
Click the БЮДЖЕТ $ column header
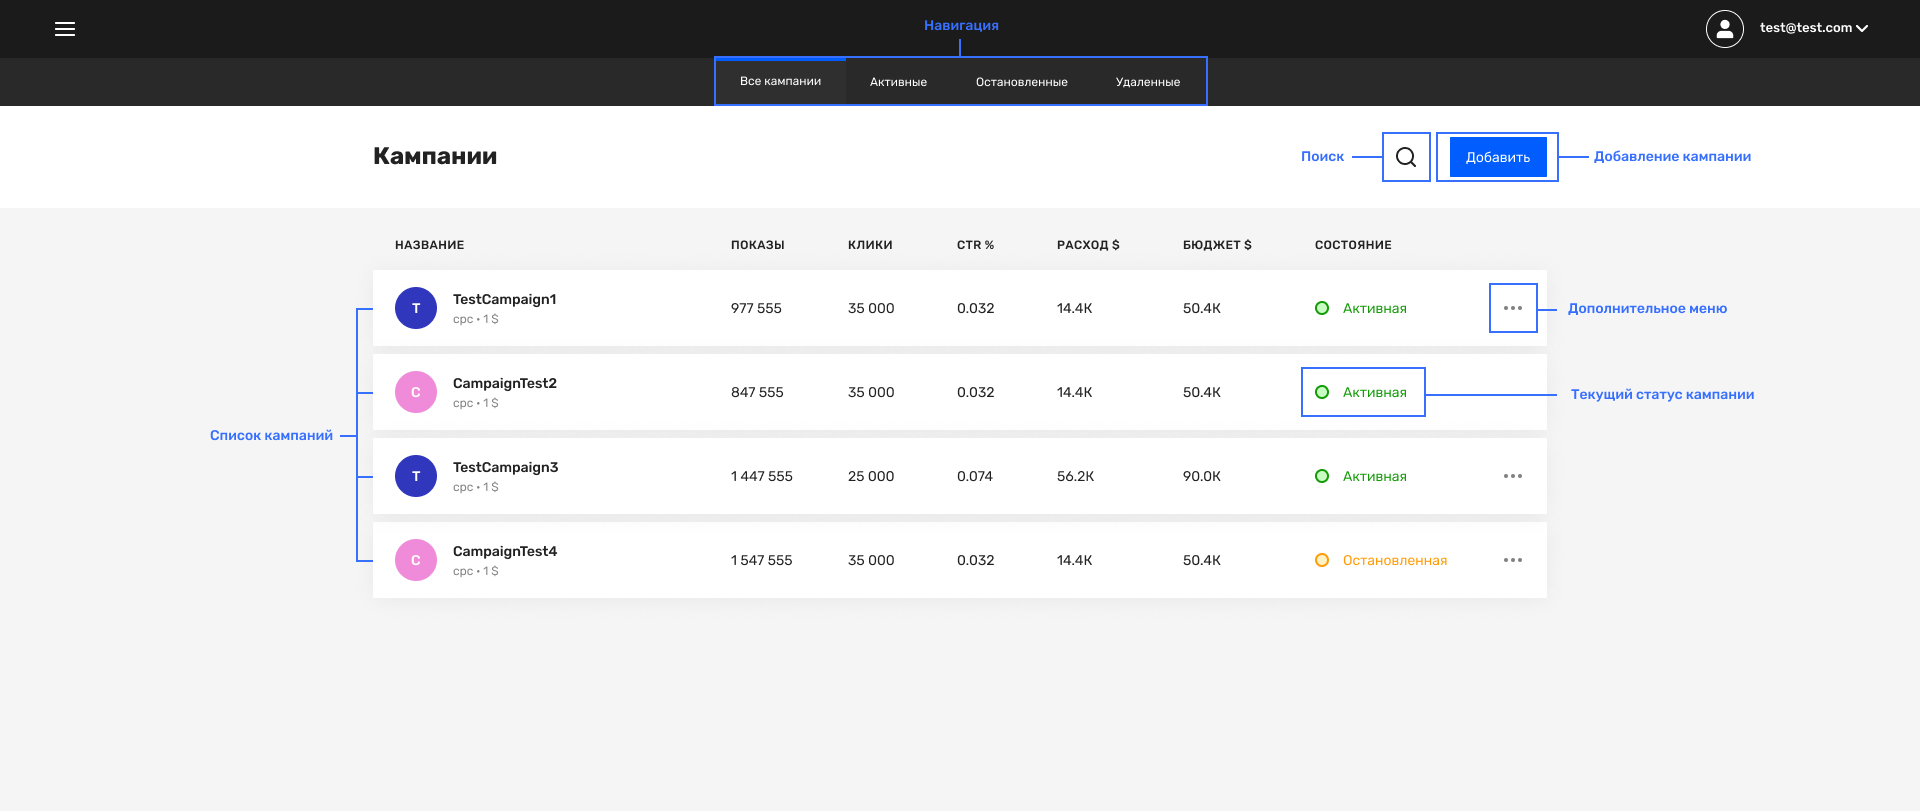[1217, 245]
